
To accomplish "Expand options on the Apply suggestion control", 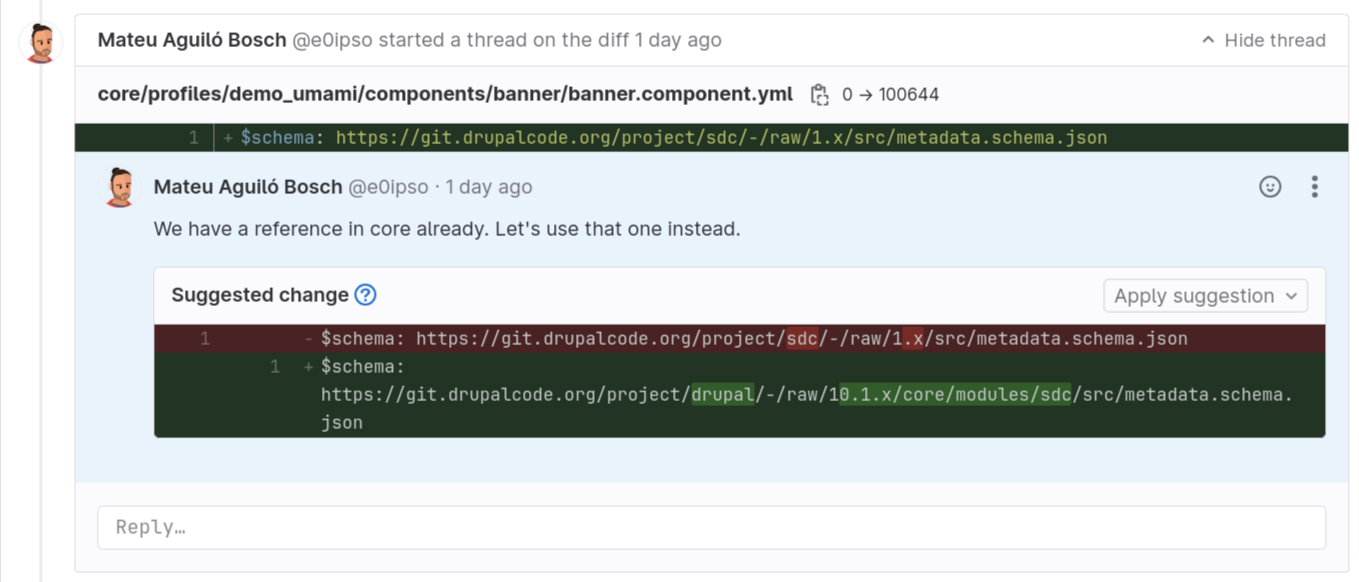I will 1292,295.
